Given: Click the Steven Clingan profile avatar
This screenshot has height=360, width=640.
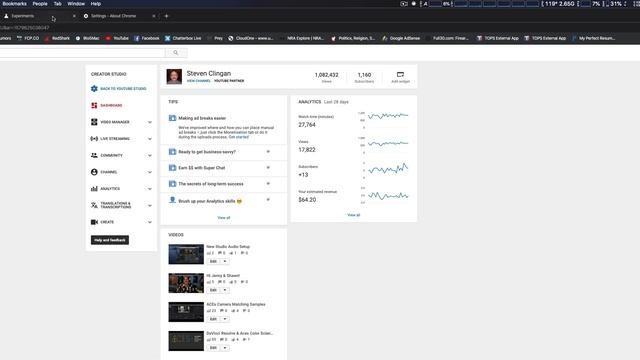Looking at the screenshot, I should 174,76.
